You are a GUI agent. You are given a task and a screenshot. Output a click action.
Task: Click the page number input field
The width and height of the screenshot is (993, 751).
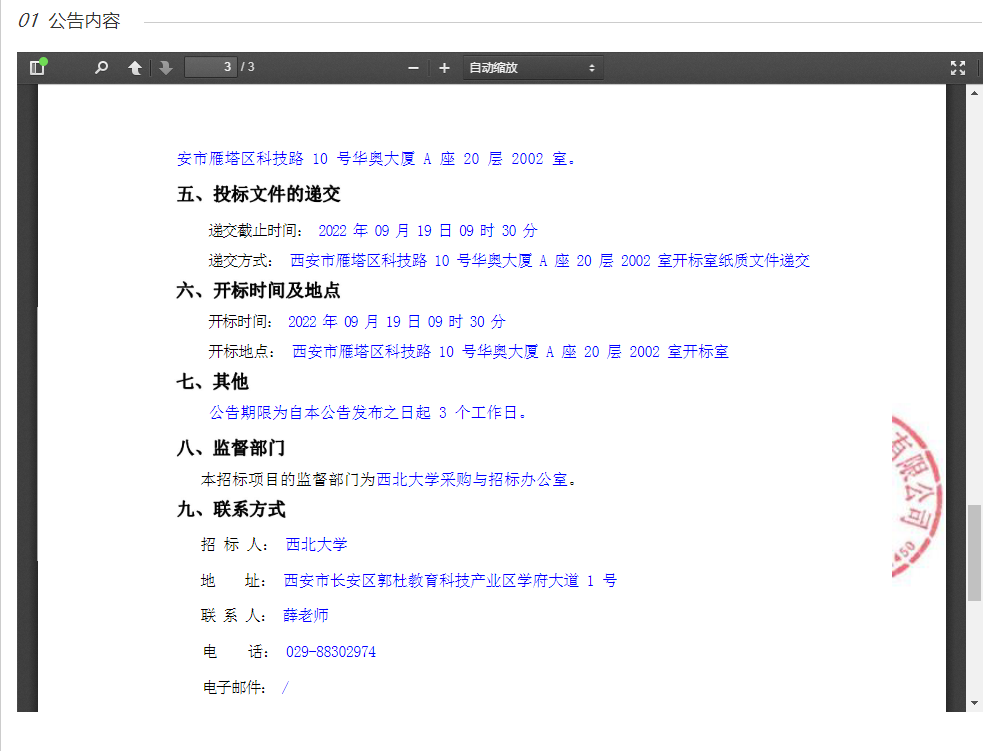click(210, 67)
